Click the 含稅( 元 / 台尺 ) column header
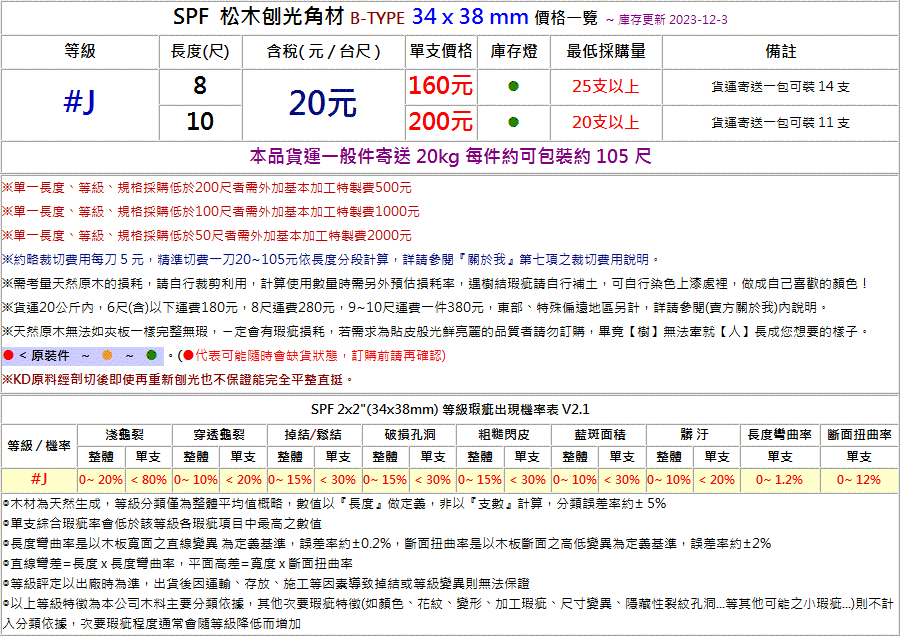Image resolution: width=900 pixels, height=636 pixels. click(324, 52)
